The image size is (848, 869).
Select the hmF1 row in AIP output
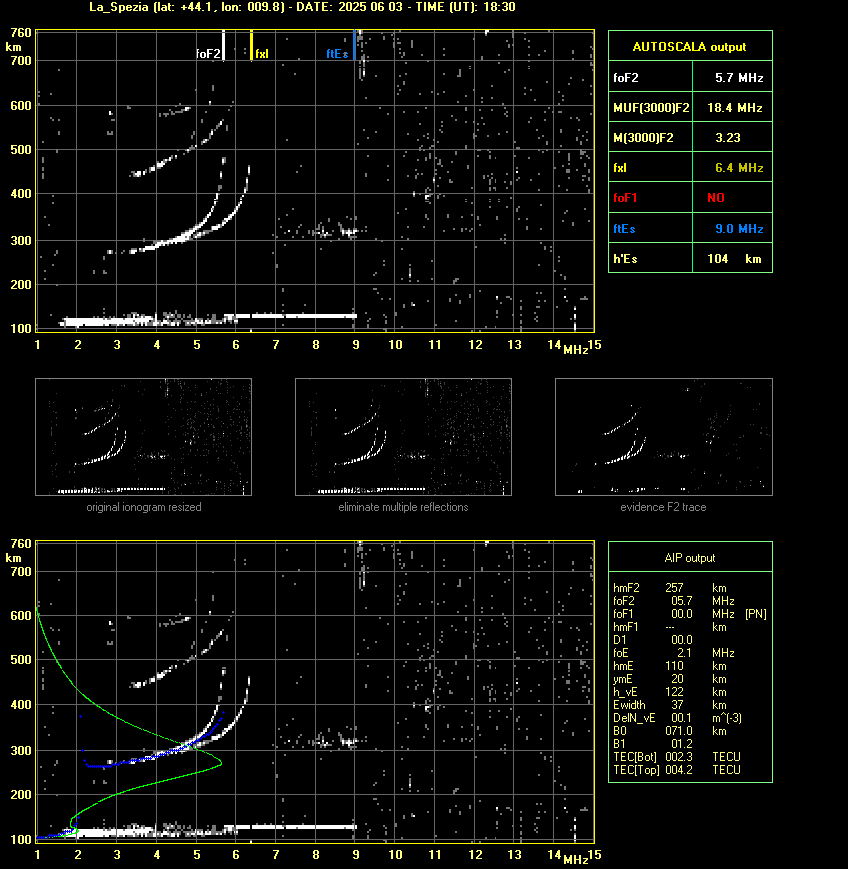point(690,627)
